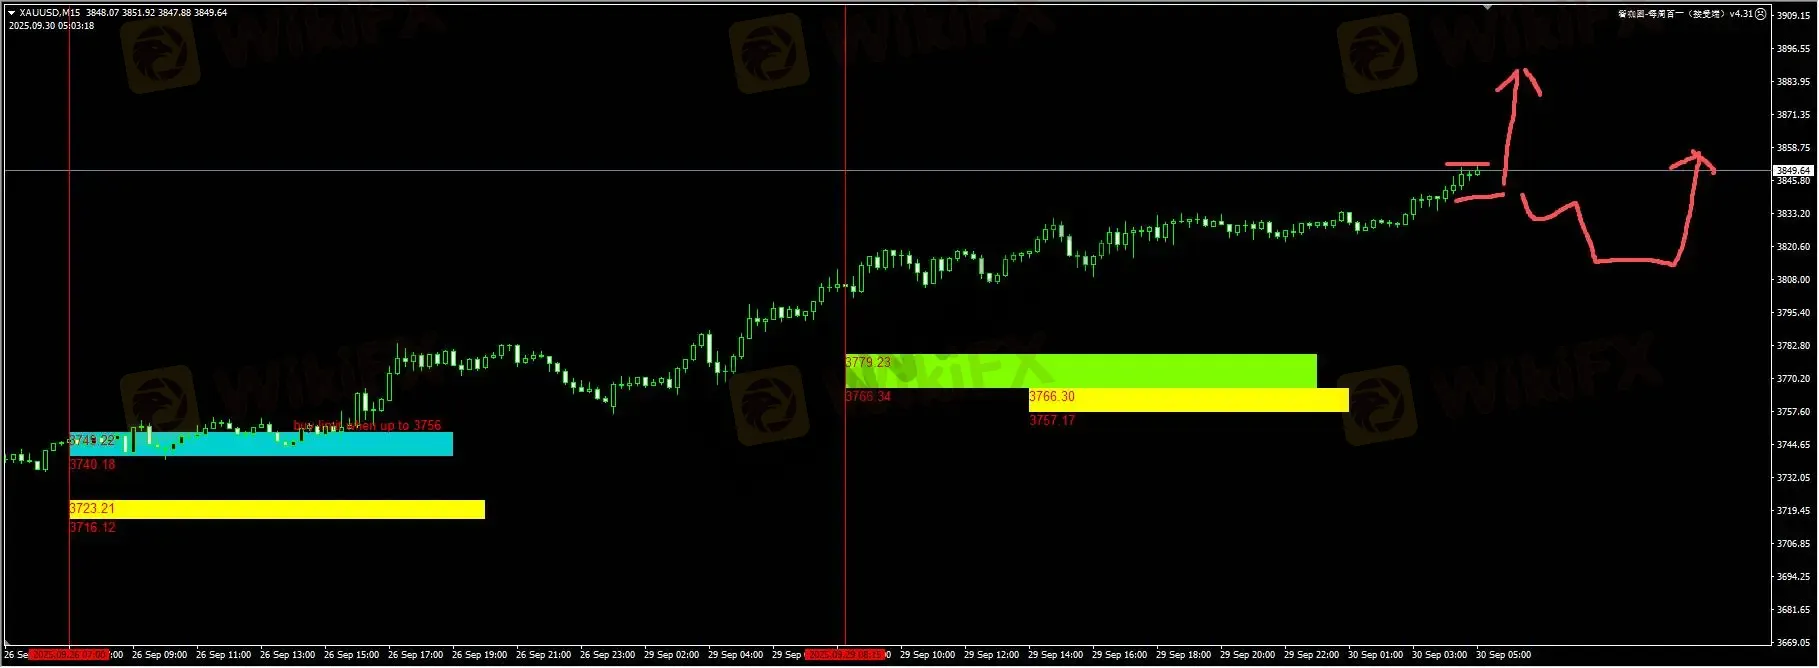The height and width of the screenshot is (668, 1819).
Task: Open the one-click trading arrow beside XAUUSD
Action: [12, 13]
